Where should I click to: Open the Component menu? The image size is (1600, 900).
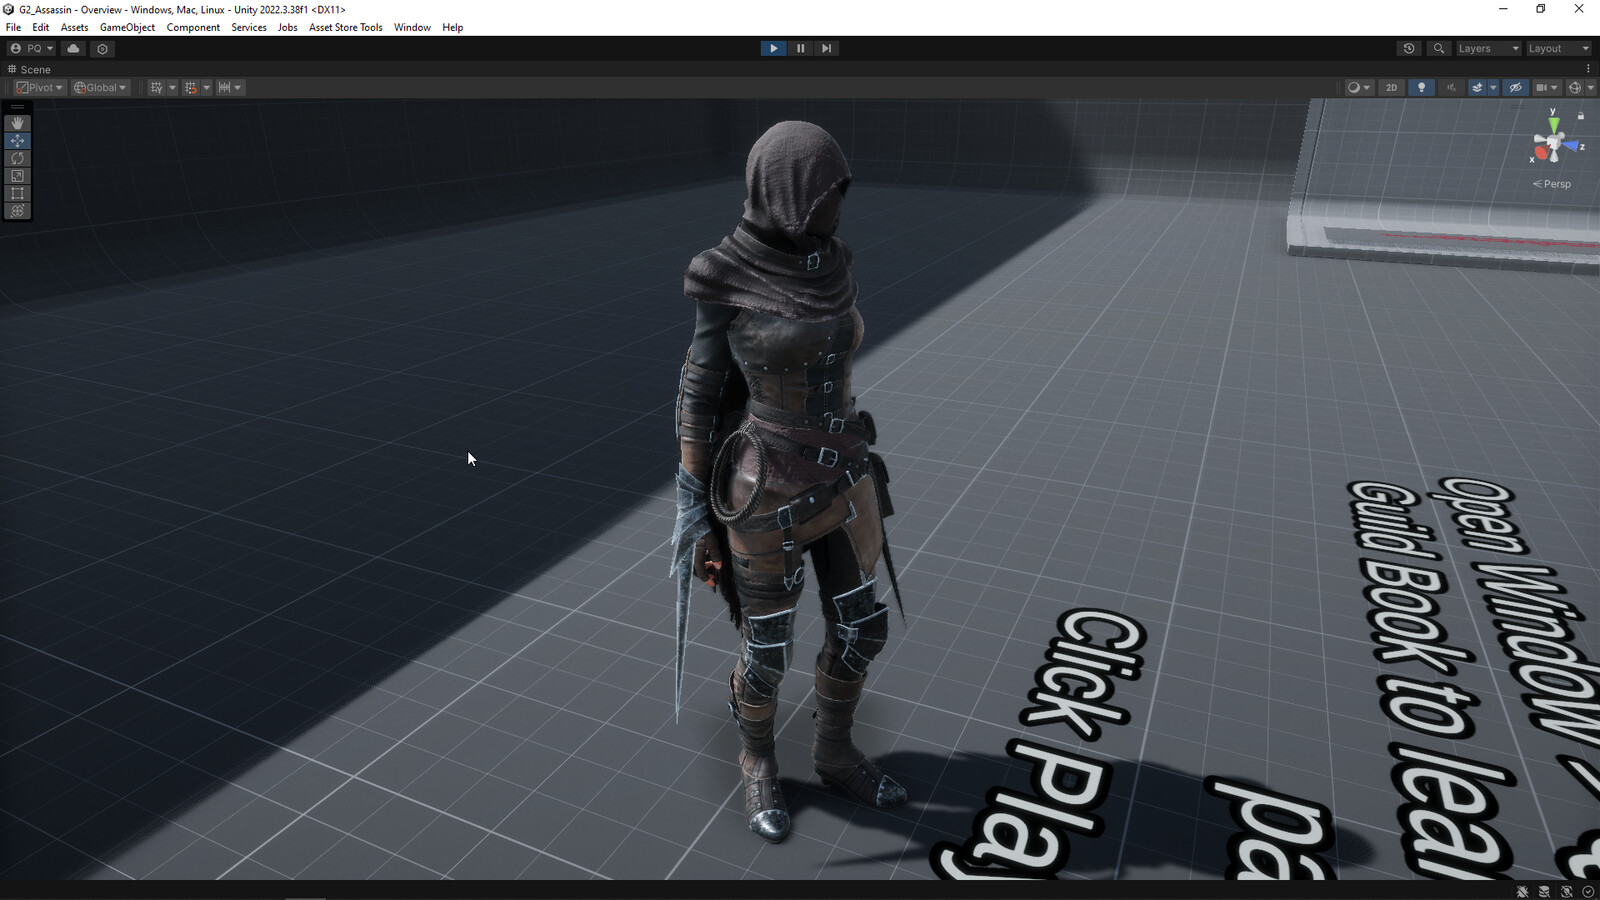click(x=193, y=27)
